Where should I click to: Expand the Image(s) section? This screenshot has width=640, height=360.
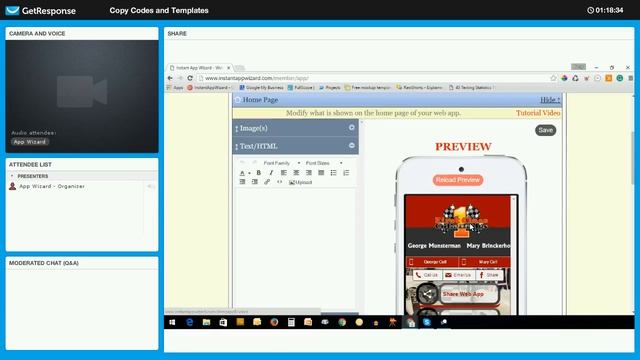[x=351, y=128]
